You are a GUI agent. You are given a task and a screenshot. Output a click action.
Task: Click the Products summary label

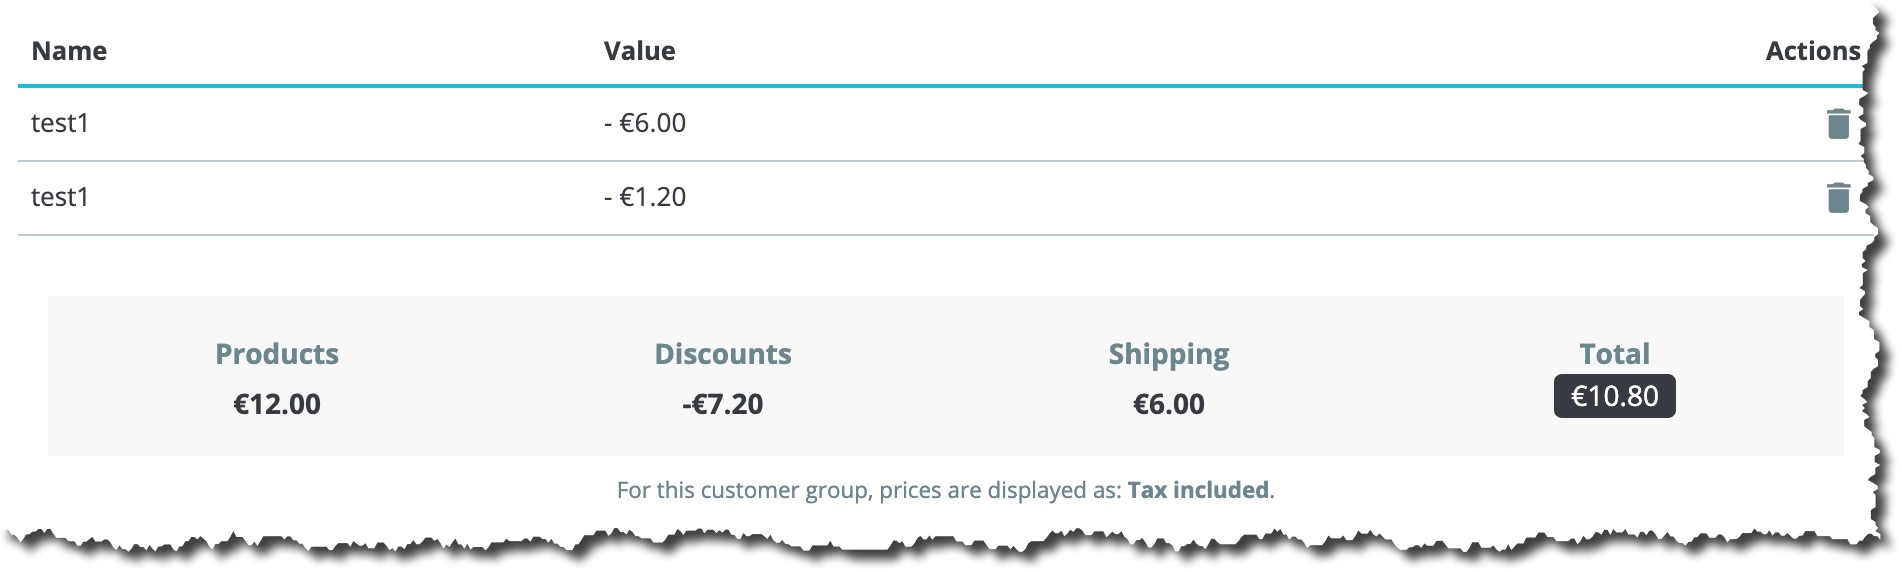[x=277, y=354]
